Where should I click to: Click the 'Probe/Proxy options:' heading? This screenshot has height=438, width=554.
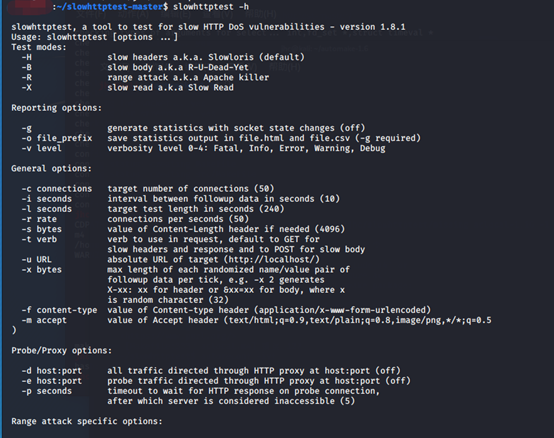click(x=61, y=350)
